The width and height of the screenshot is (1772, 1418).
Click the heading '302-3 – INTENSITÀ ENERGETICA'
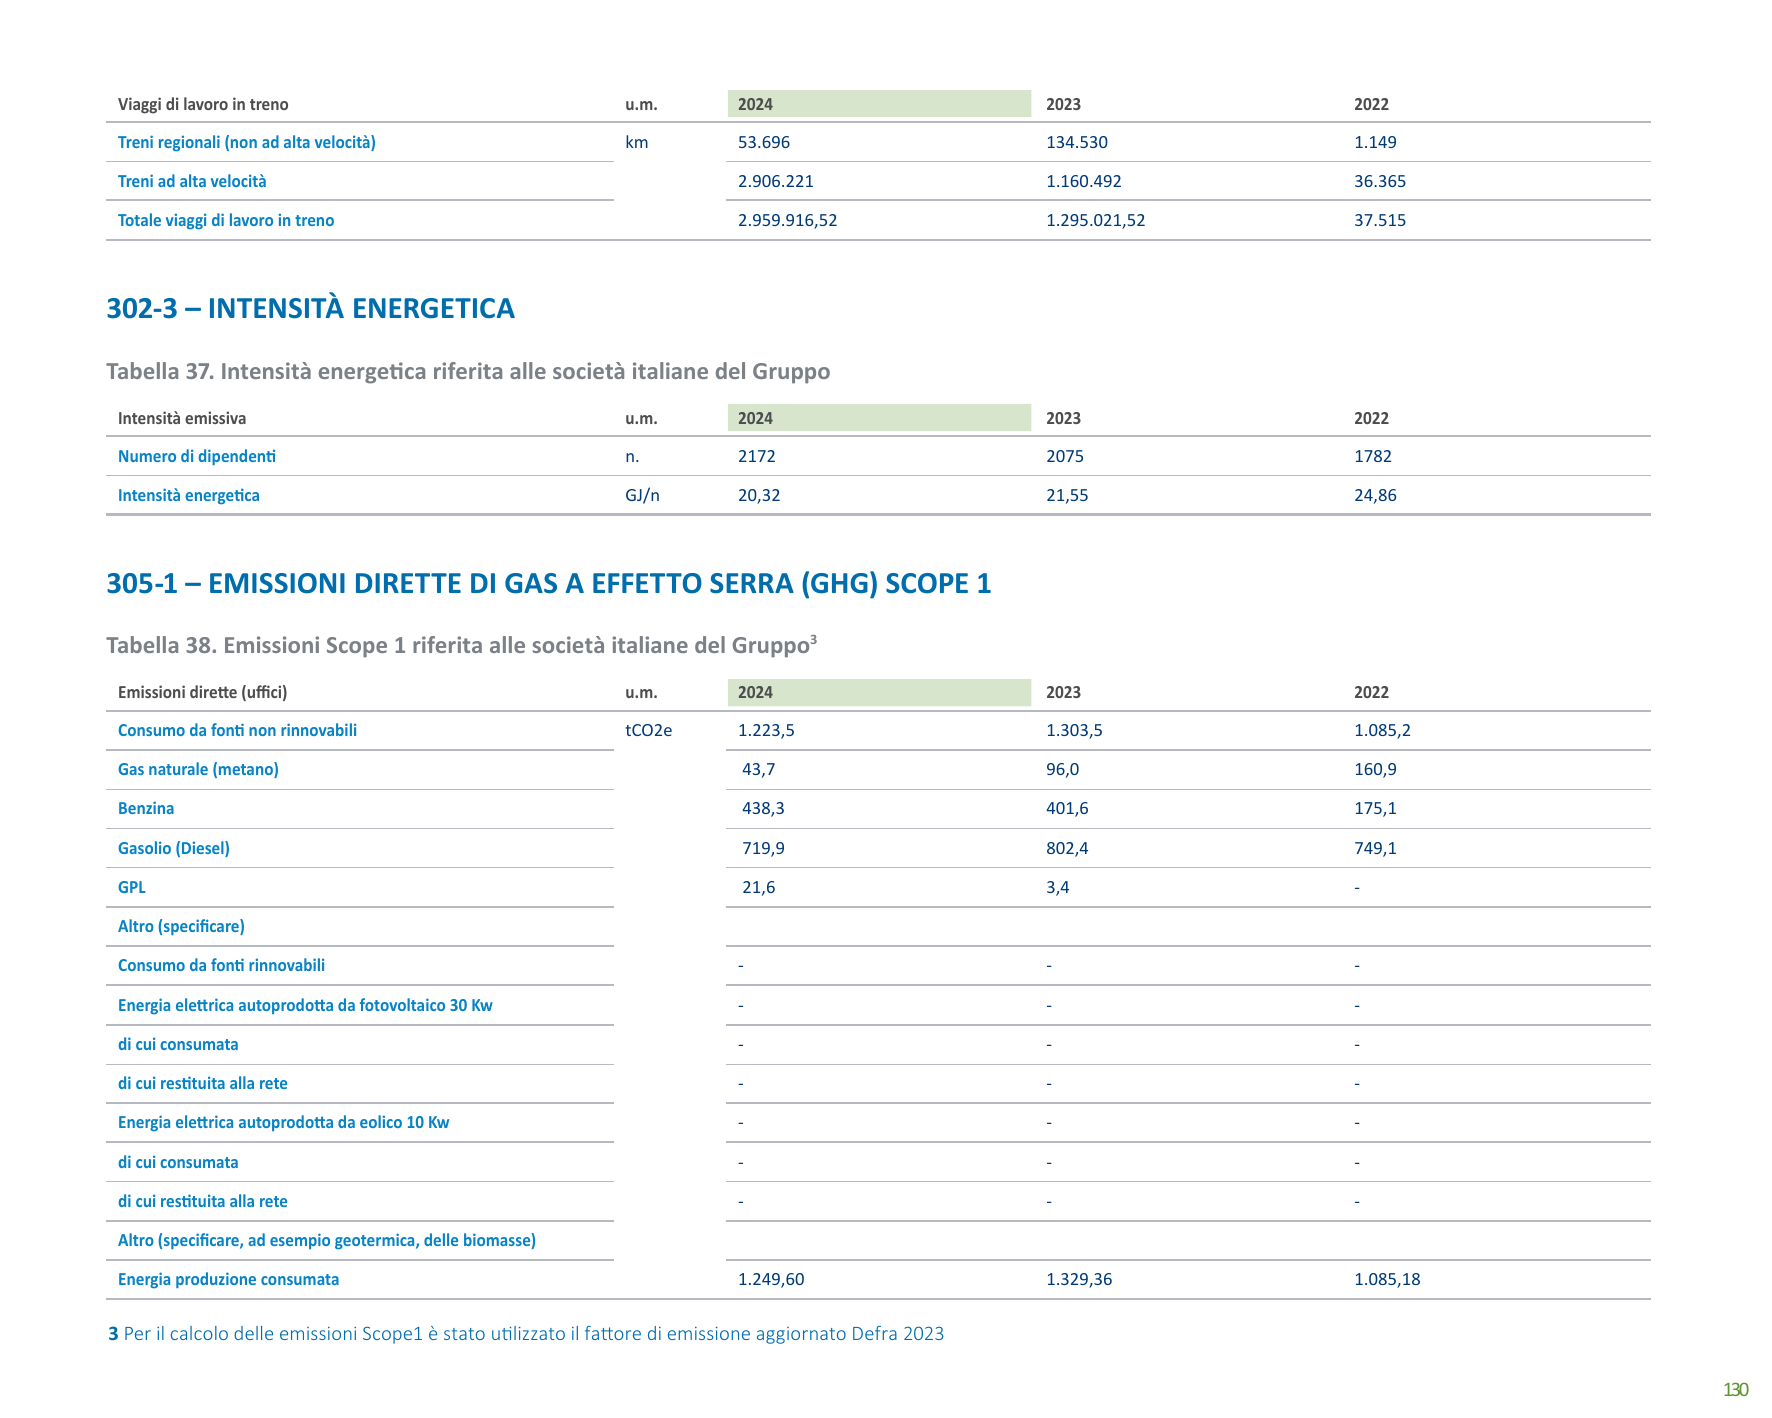(310, 308)
